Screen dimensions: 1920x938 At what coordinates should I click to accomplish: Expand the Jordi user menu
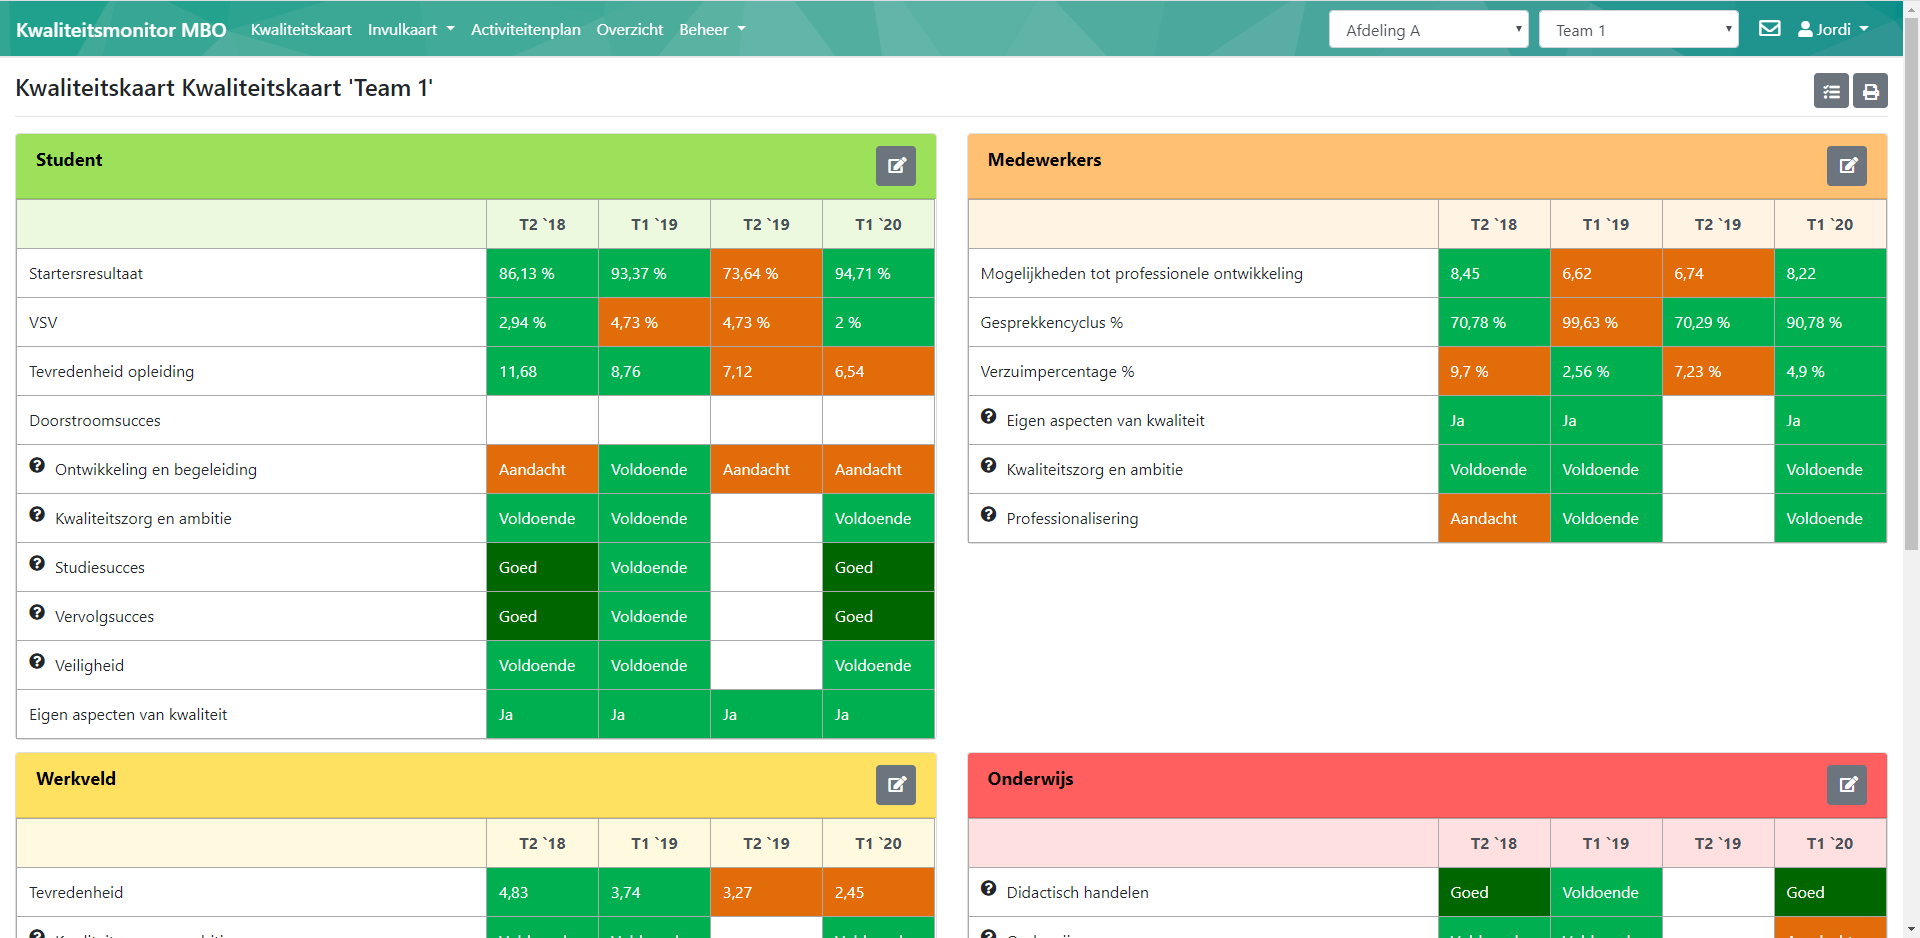pyautogui.click(x=1833, y=30)
